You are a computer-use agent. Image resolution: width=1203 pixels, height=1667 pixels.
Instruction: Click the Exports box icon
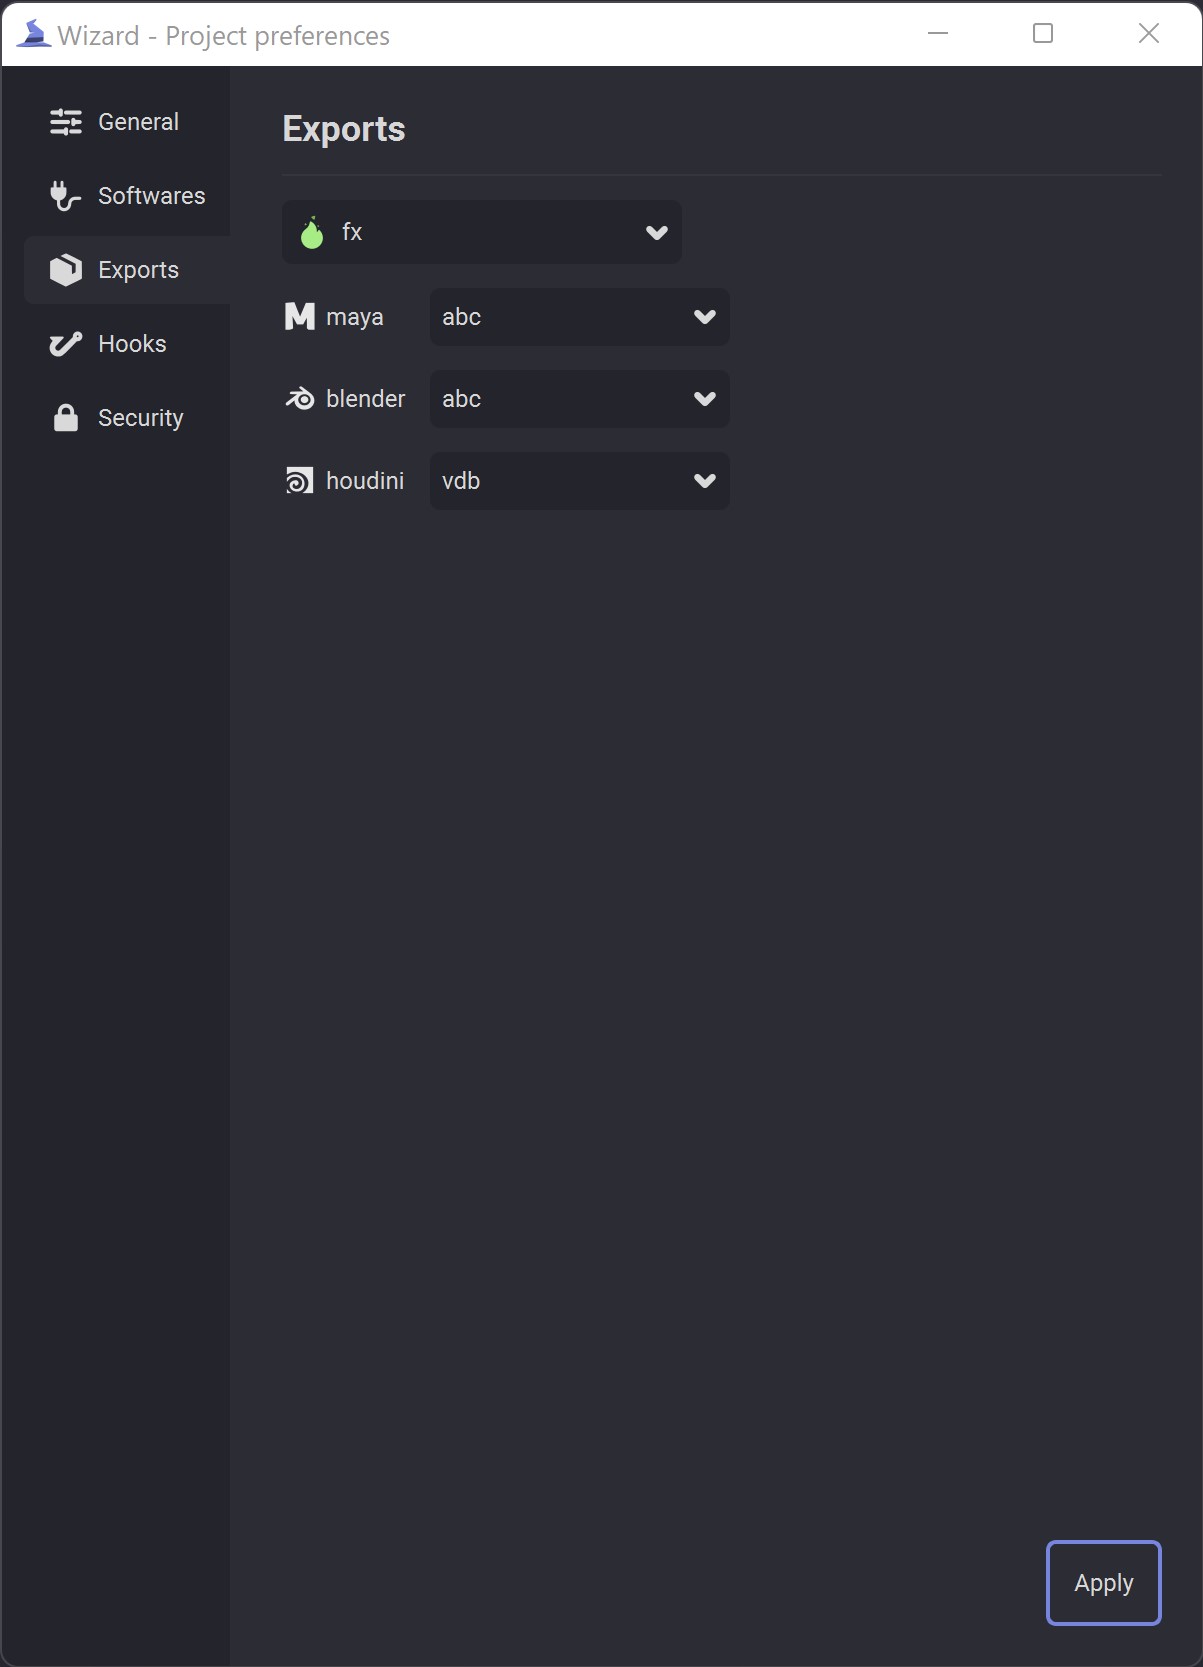pyautogui.click(x=66, y=270)
